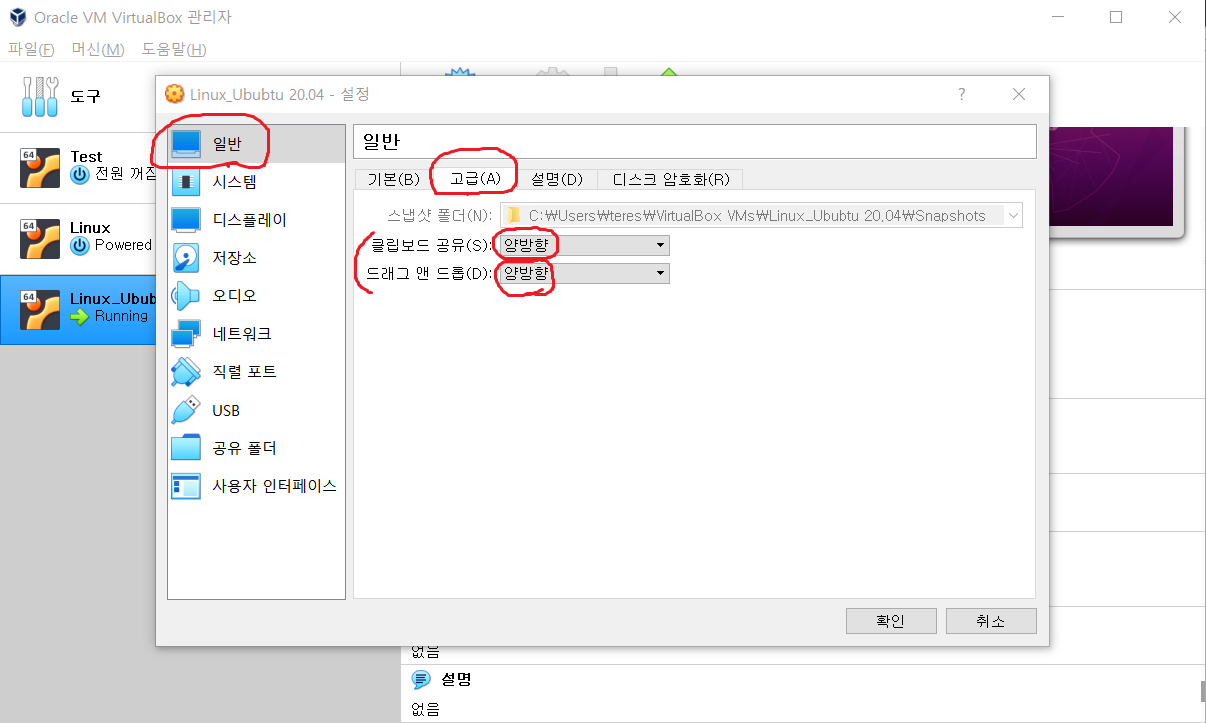Close the settings dialog
This screenshot has height=723, width=1206.
pyautogui.click(x=1019, y=94)
